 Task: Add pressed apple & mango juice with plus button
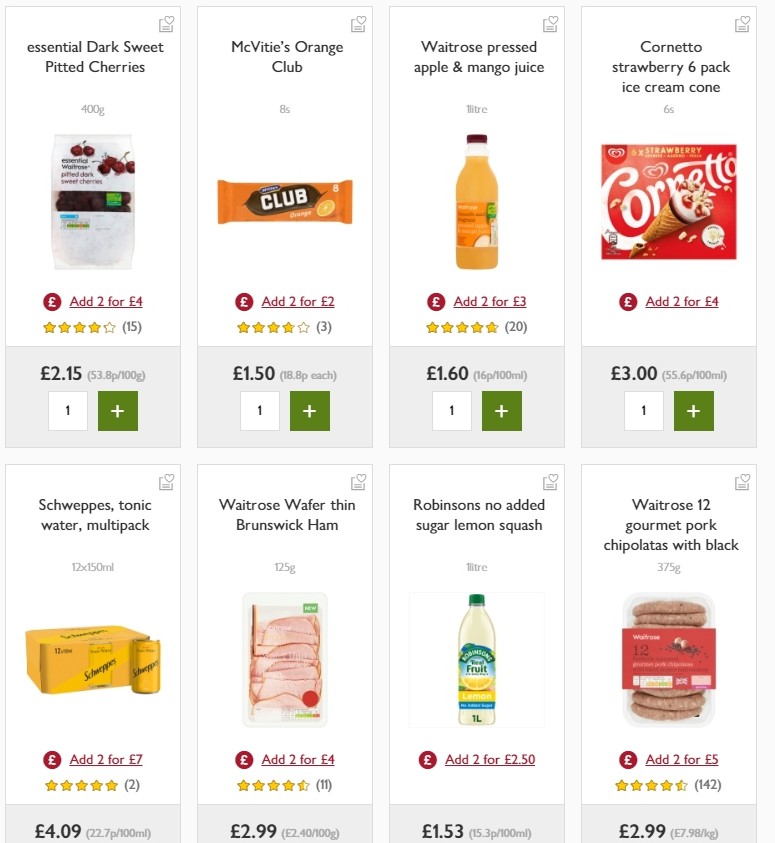[x=501, y=410]
